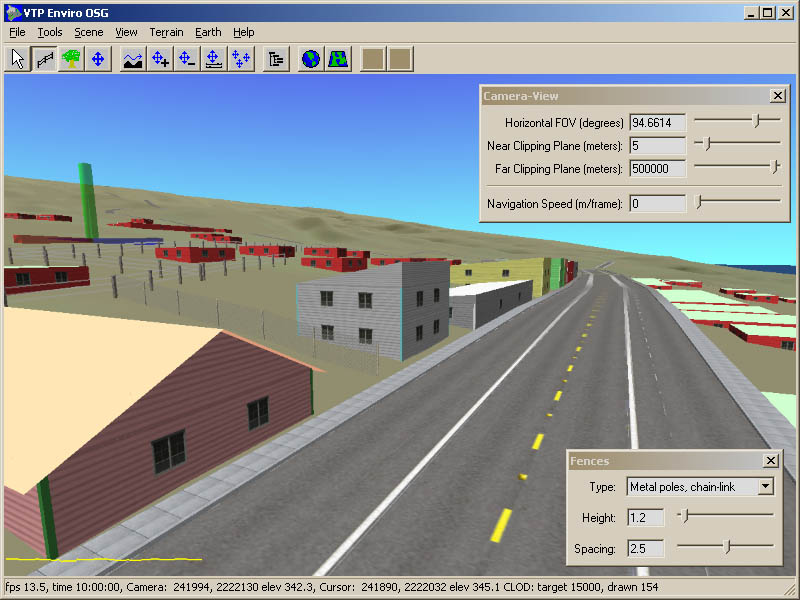This screenshot has width=800, height=600.
Task: Click the Far Clipping Plane value field
Action: [658, 169]
